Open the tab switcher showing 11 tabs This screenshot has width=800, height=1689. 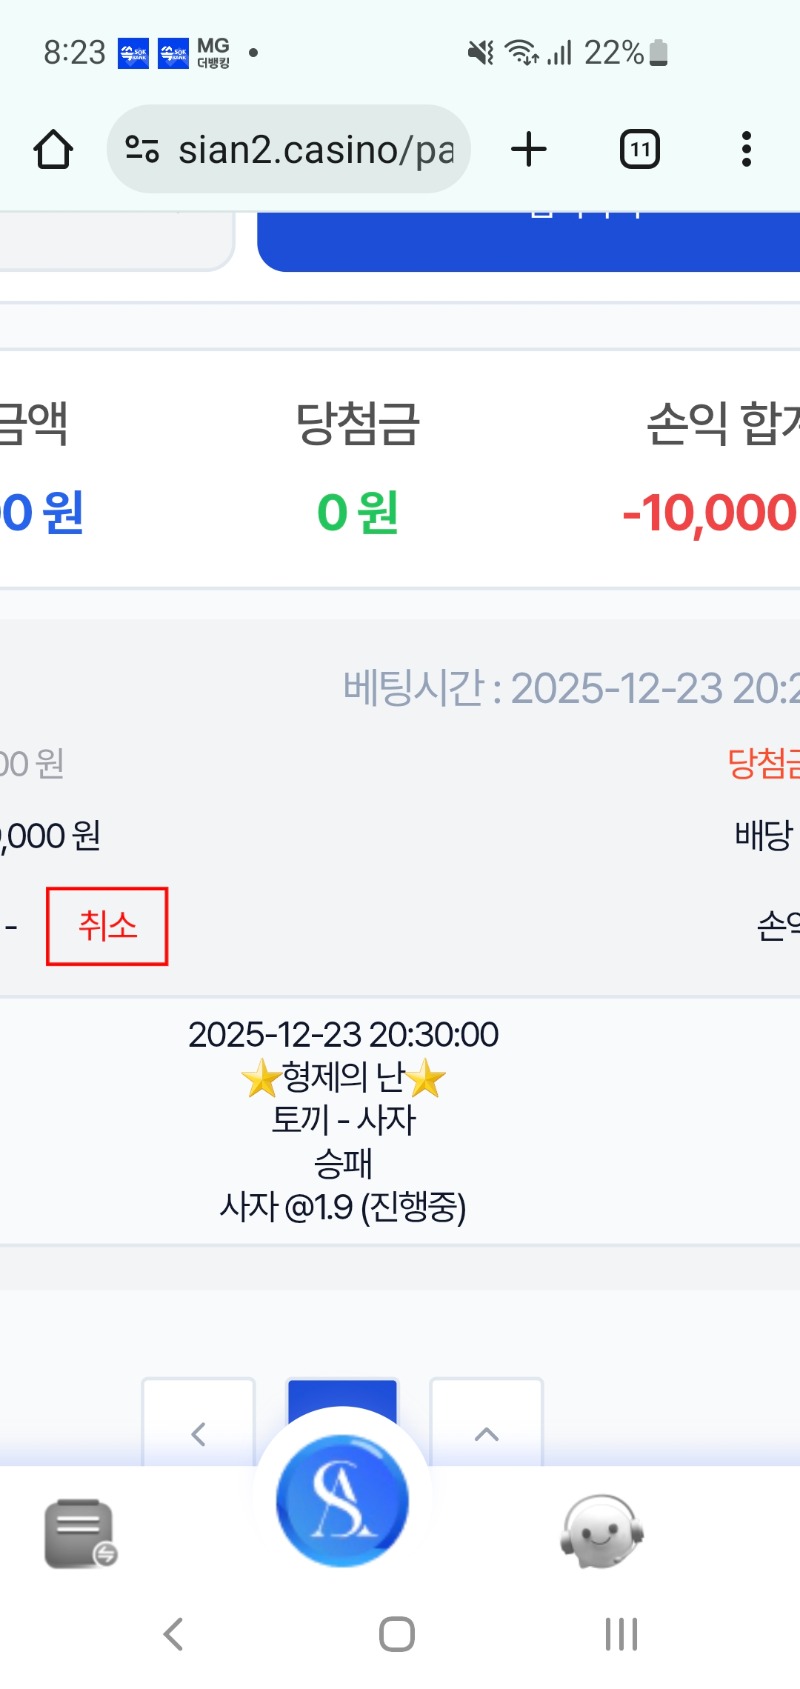(x=639, y=150)
